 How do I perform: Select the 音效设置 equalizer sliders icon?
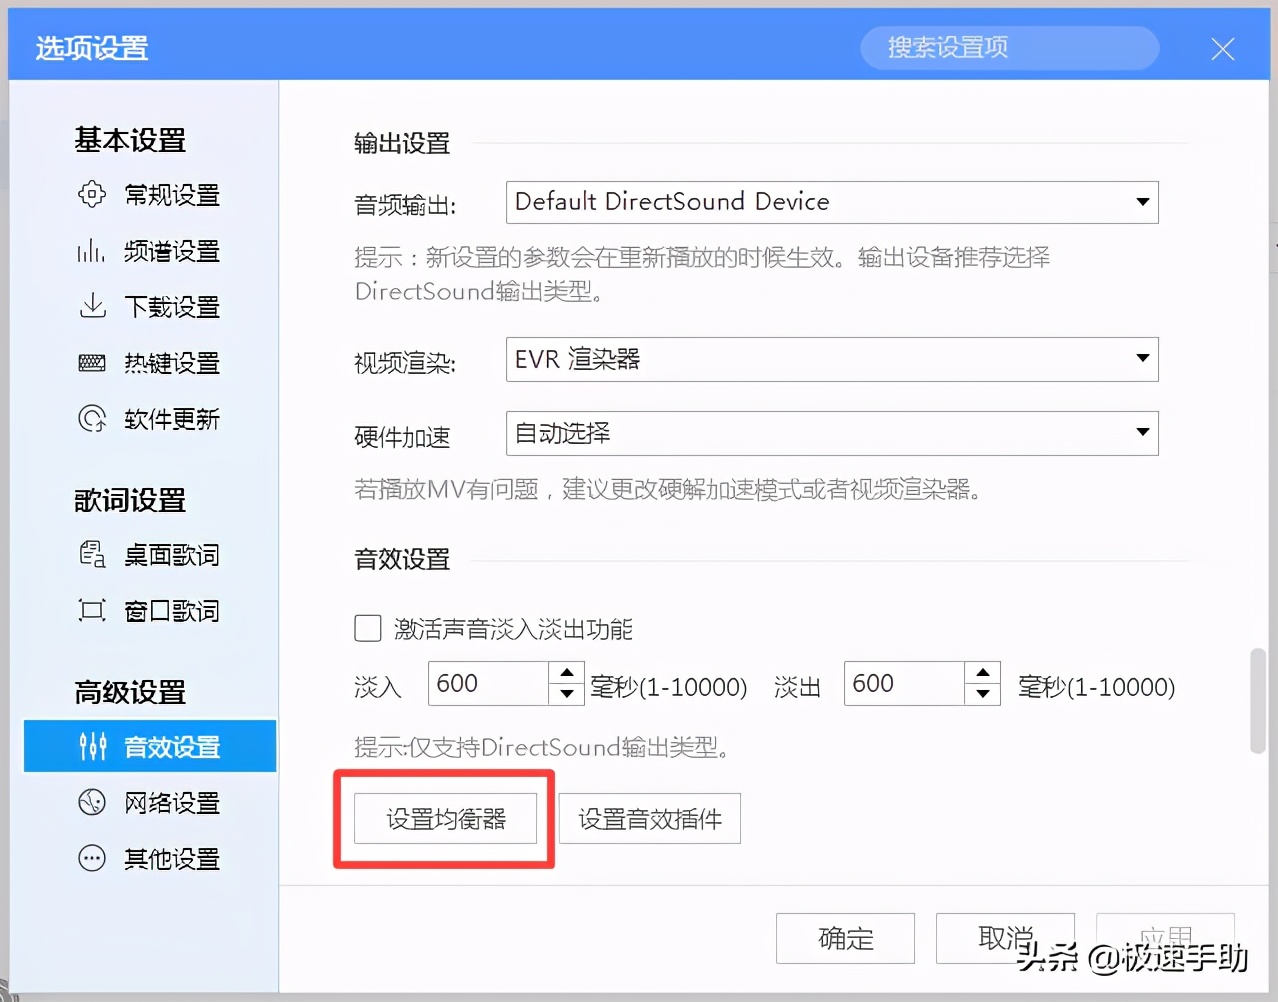pos(91,746)
